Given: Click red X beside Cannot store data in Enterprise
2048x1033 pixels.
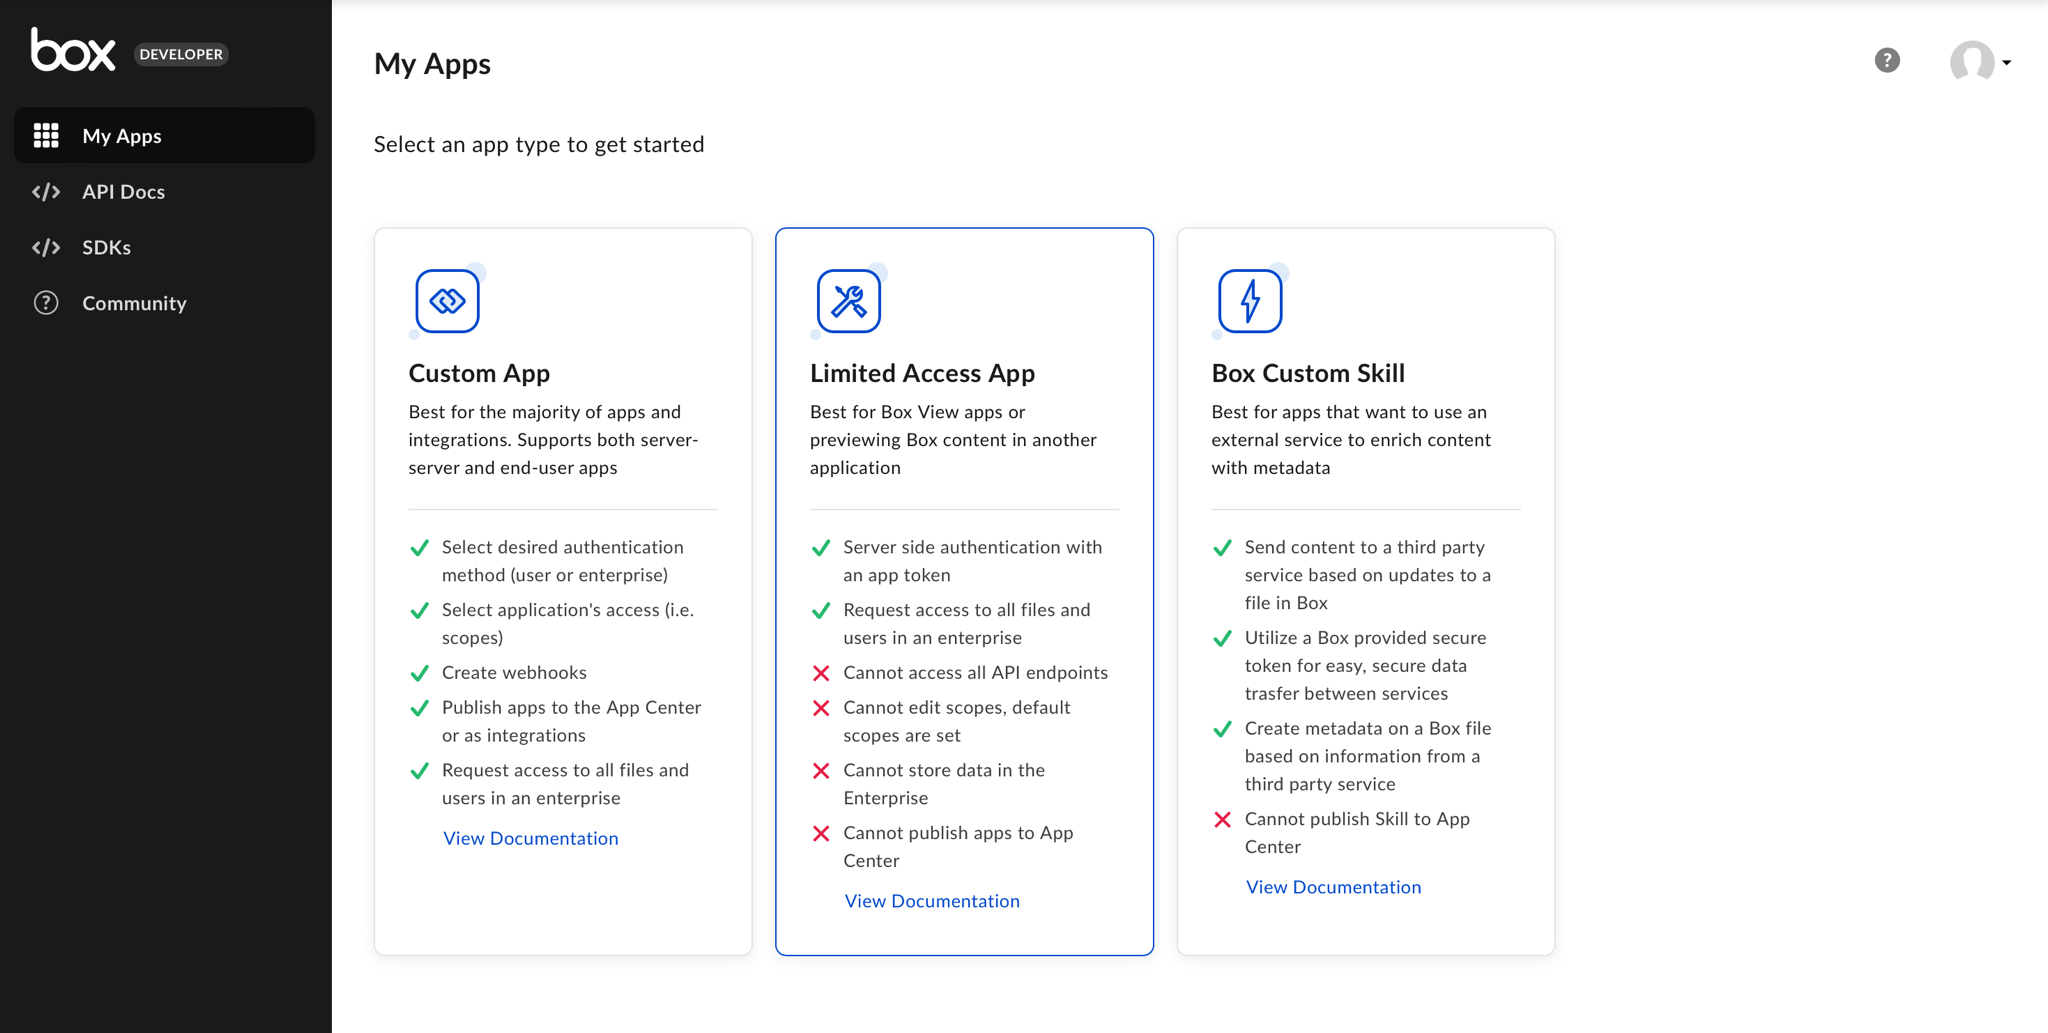Looking at the screenshot, I should click(x=821, y=771).
